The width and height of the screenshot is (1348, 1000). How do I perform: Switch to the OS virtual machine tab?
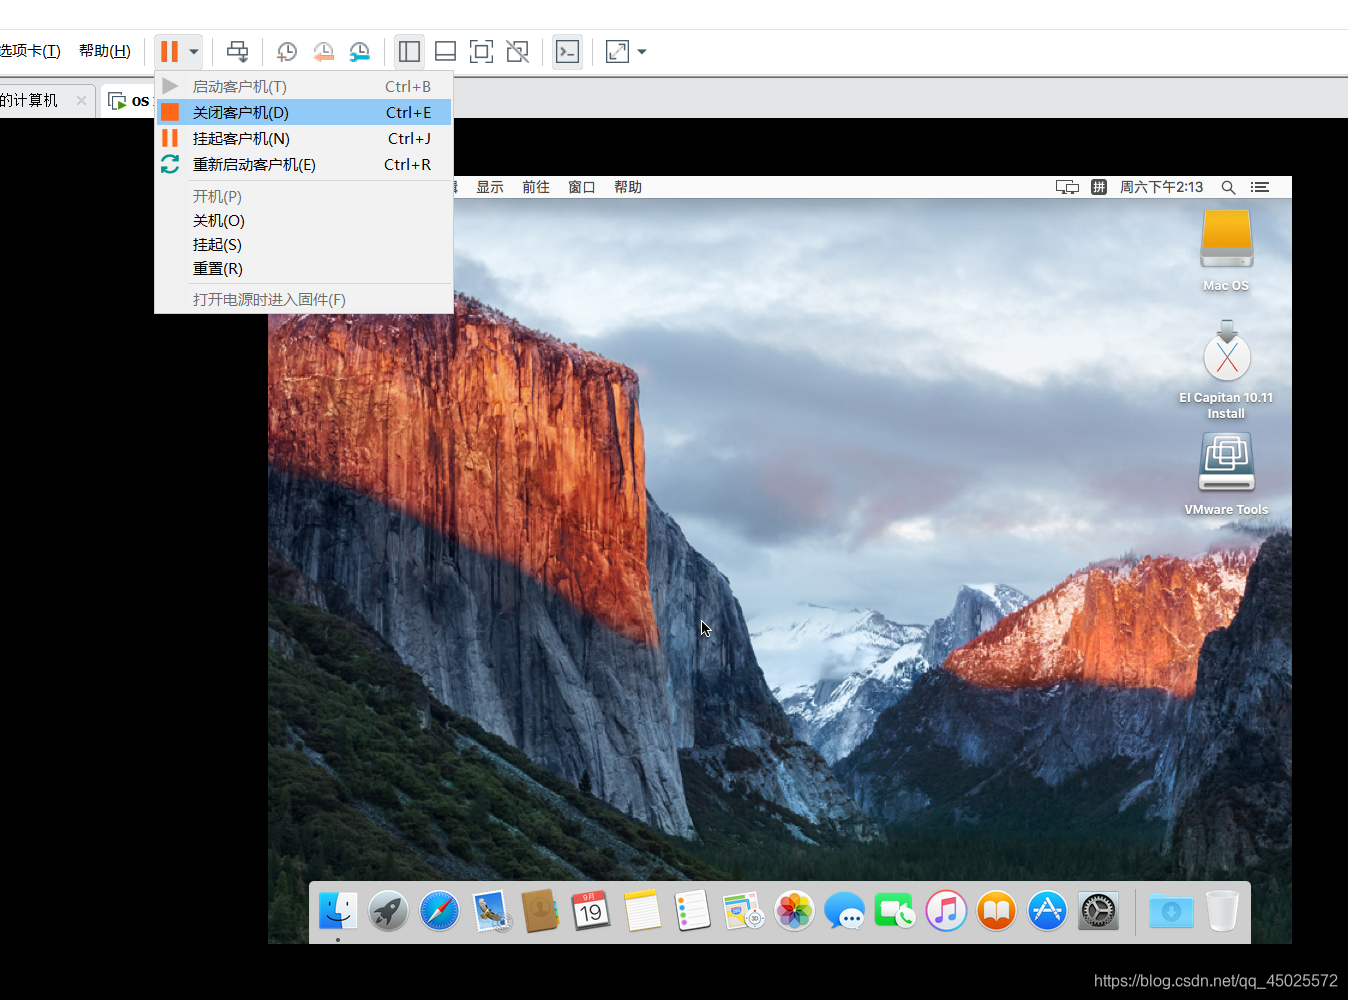[129, 101]
